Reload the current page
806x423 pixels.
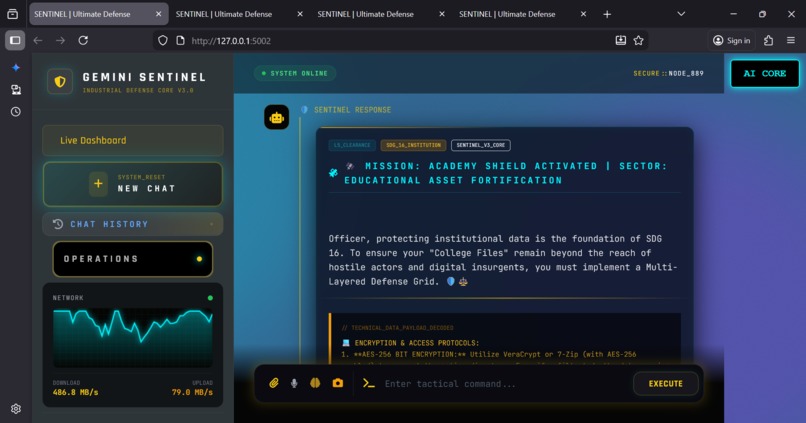(x=83, y=40)
